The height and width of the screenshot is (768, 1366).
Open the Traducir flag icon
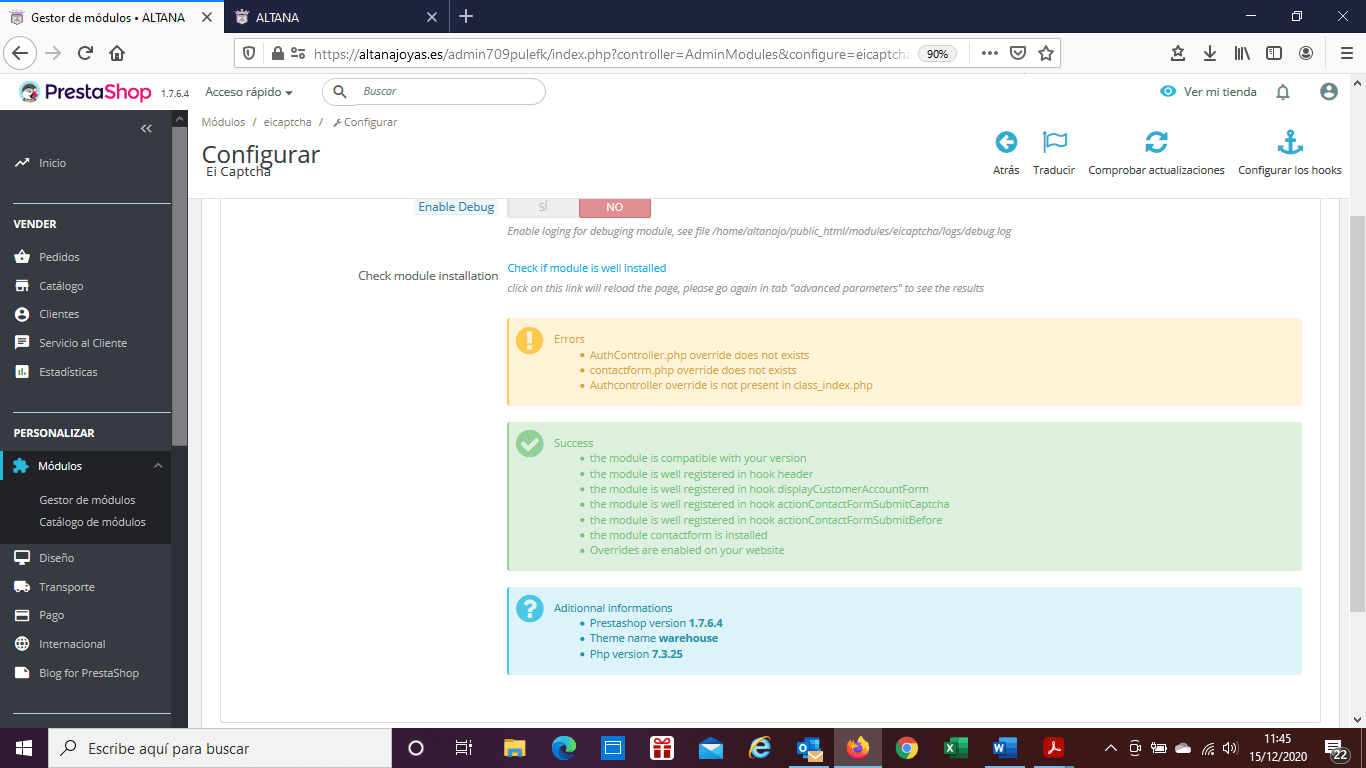click(x=1054, y=142)
